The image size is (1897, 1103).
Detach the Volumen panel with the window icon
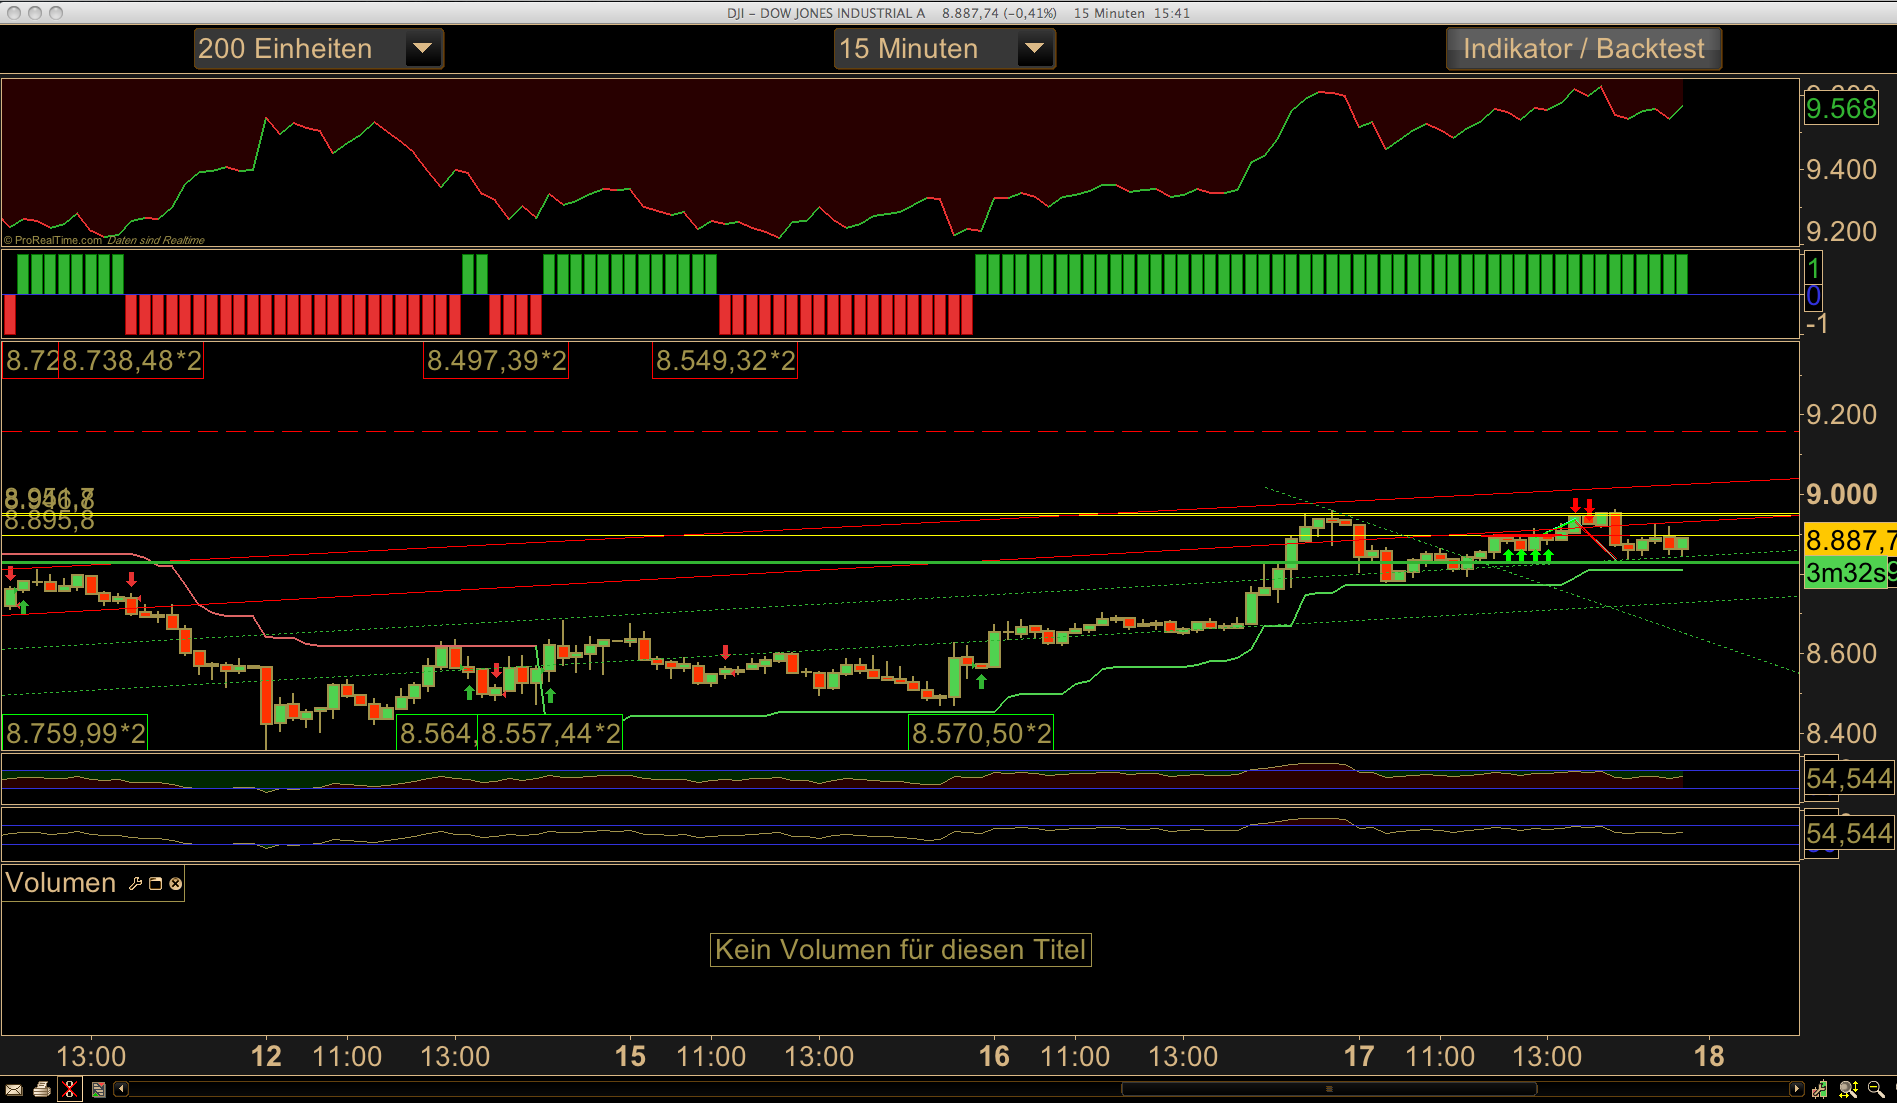155,883
